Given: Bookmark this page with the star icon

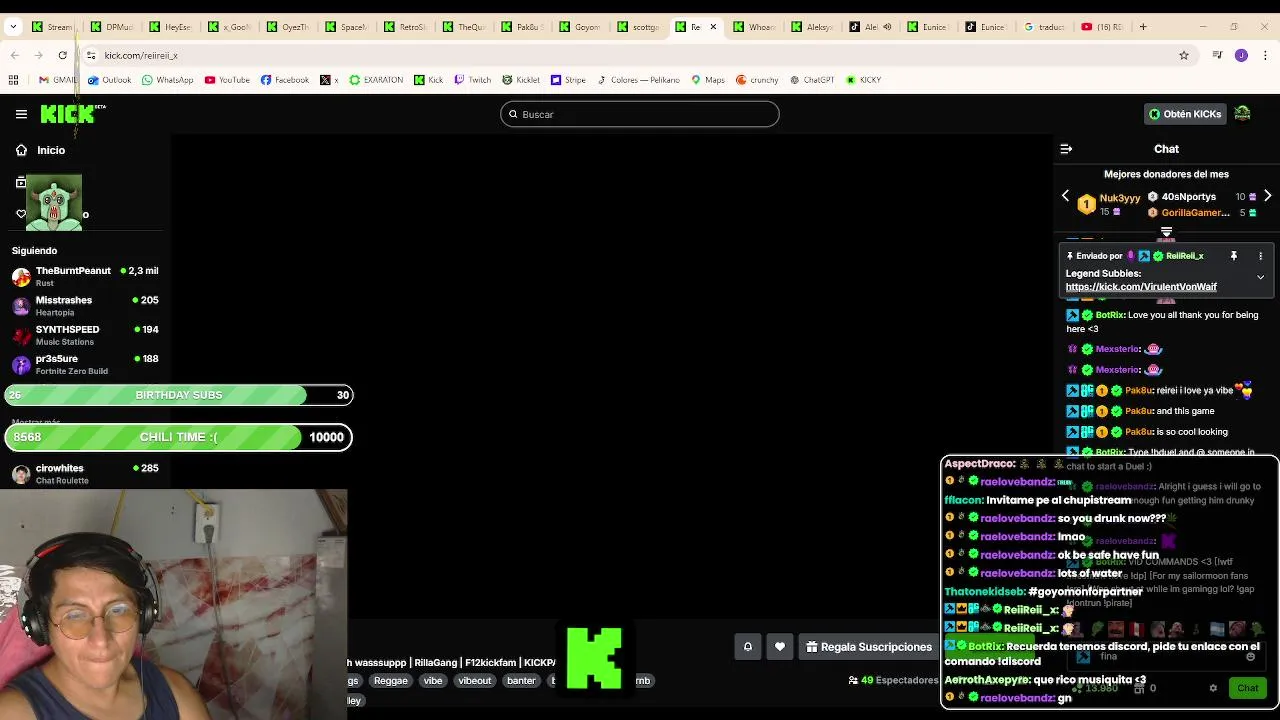Looking at the screenshot, I should tap(1184, 55).
